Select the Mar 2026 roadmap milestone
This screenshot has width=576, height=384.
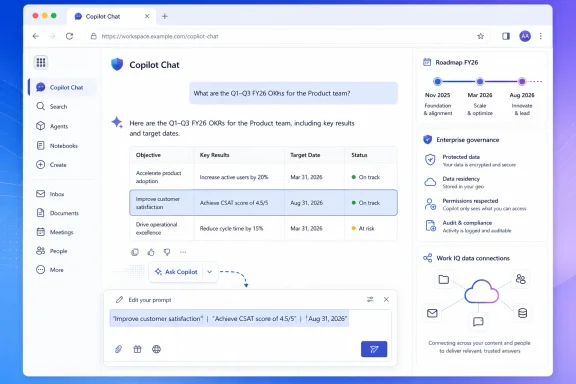tap(480, 82)
